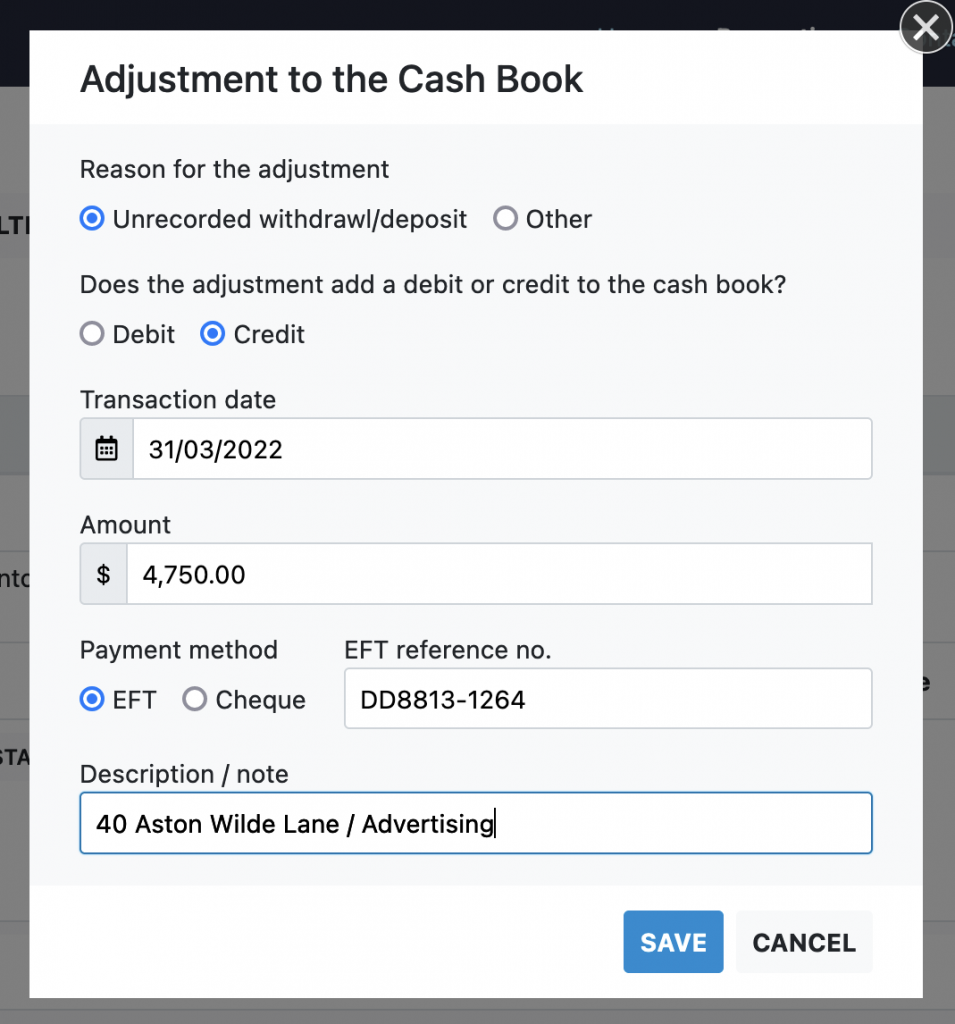Choose EFT as the payment method
The image size is (955, 1024).
tap(92, 700)
